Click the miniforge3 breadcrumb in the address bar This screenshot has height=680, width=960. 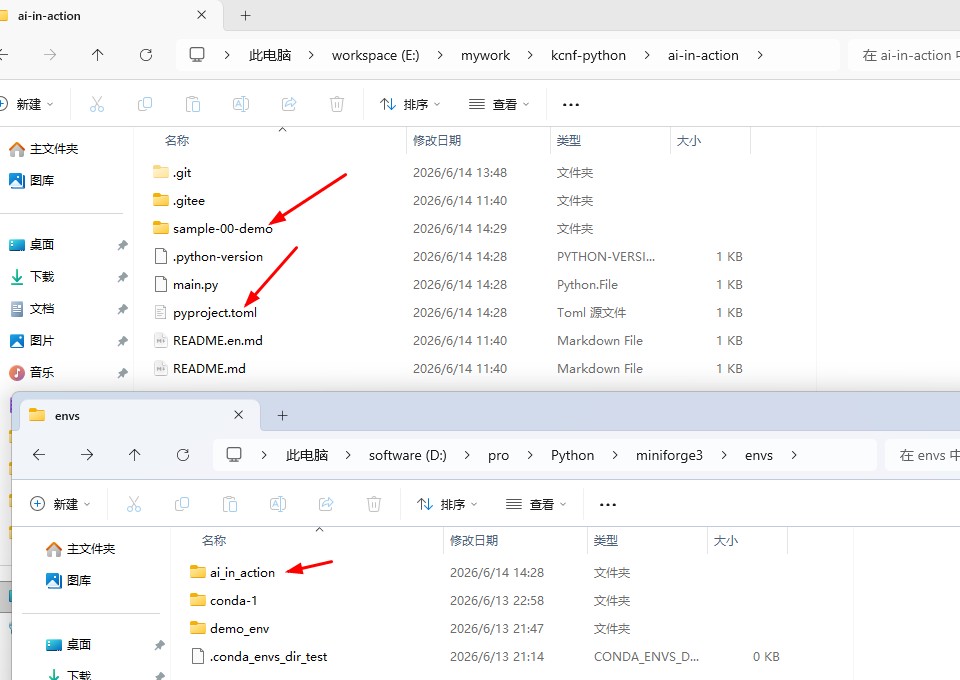point(669,455)
